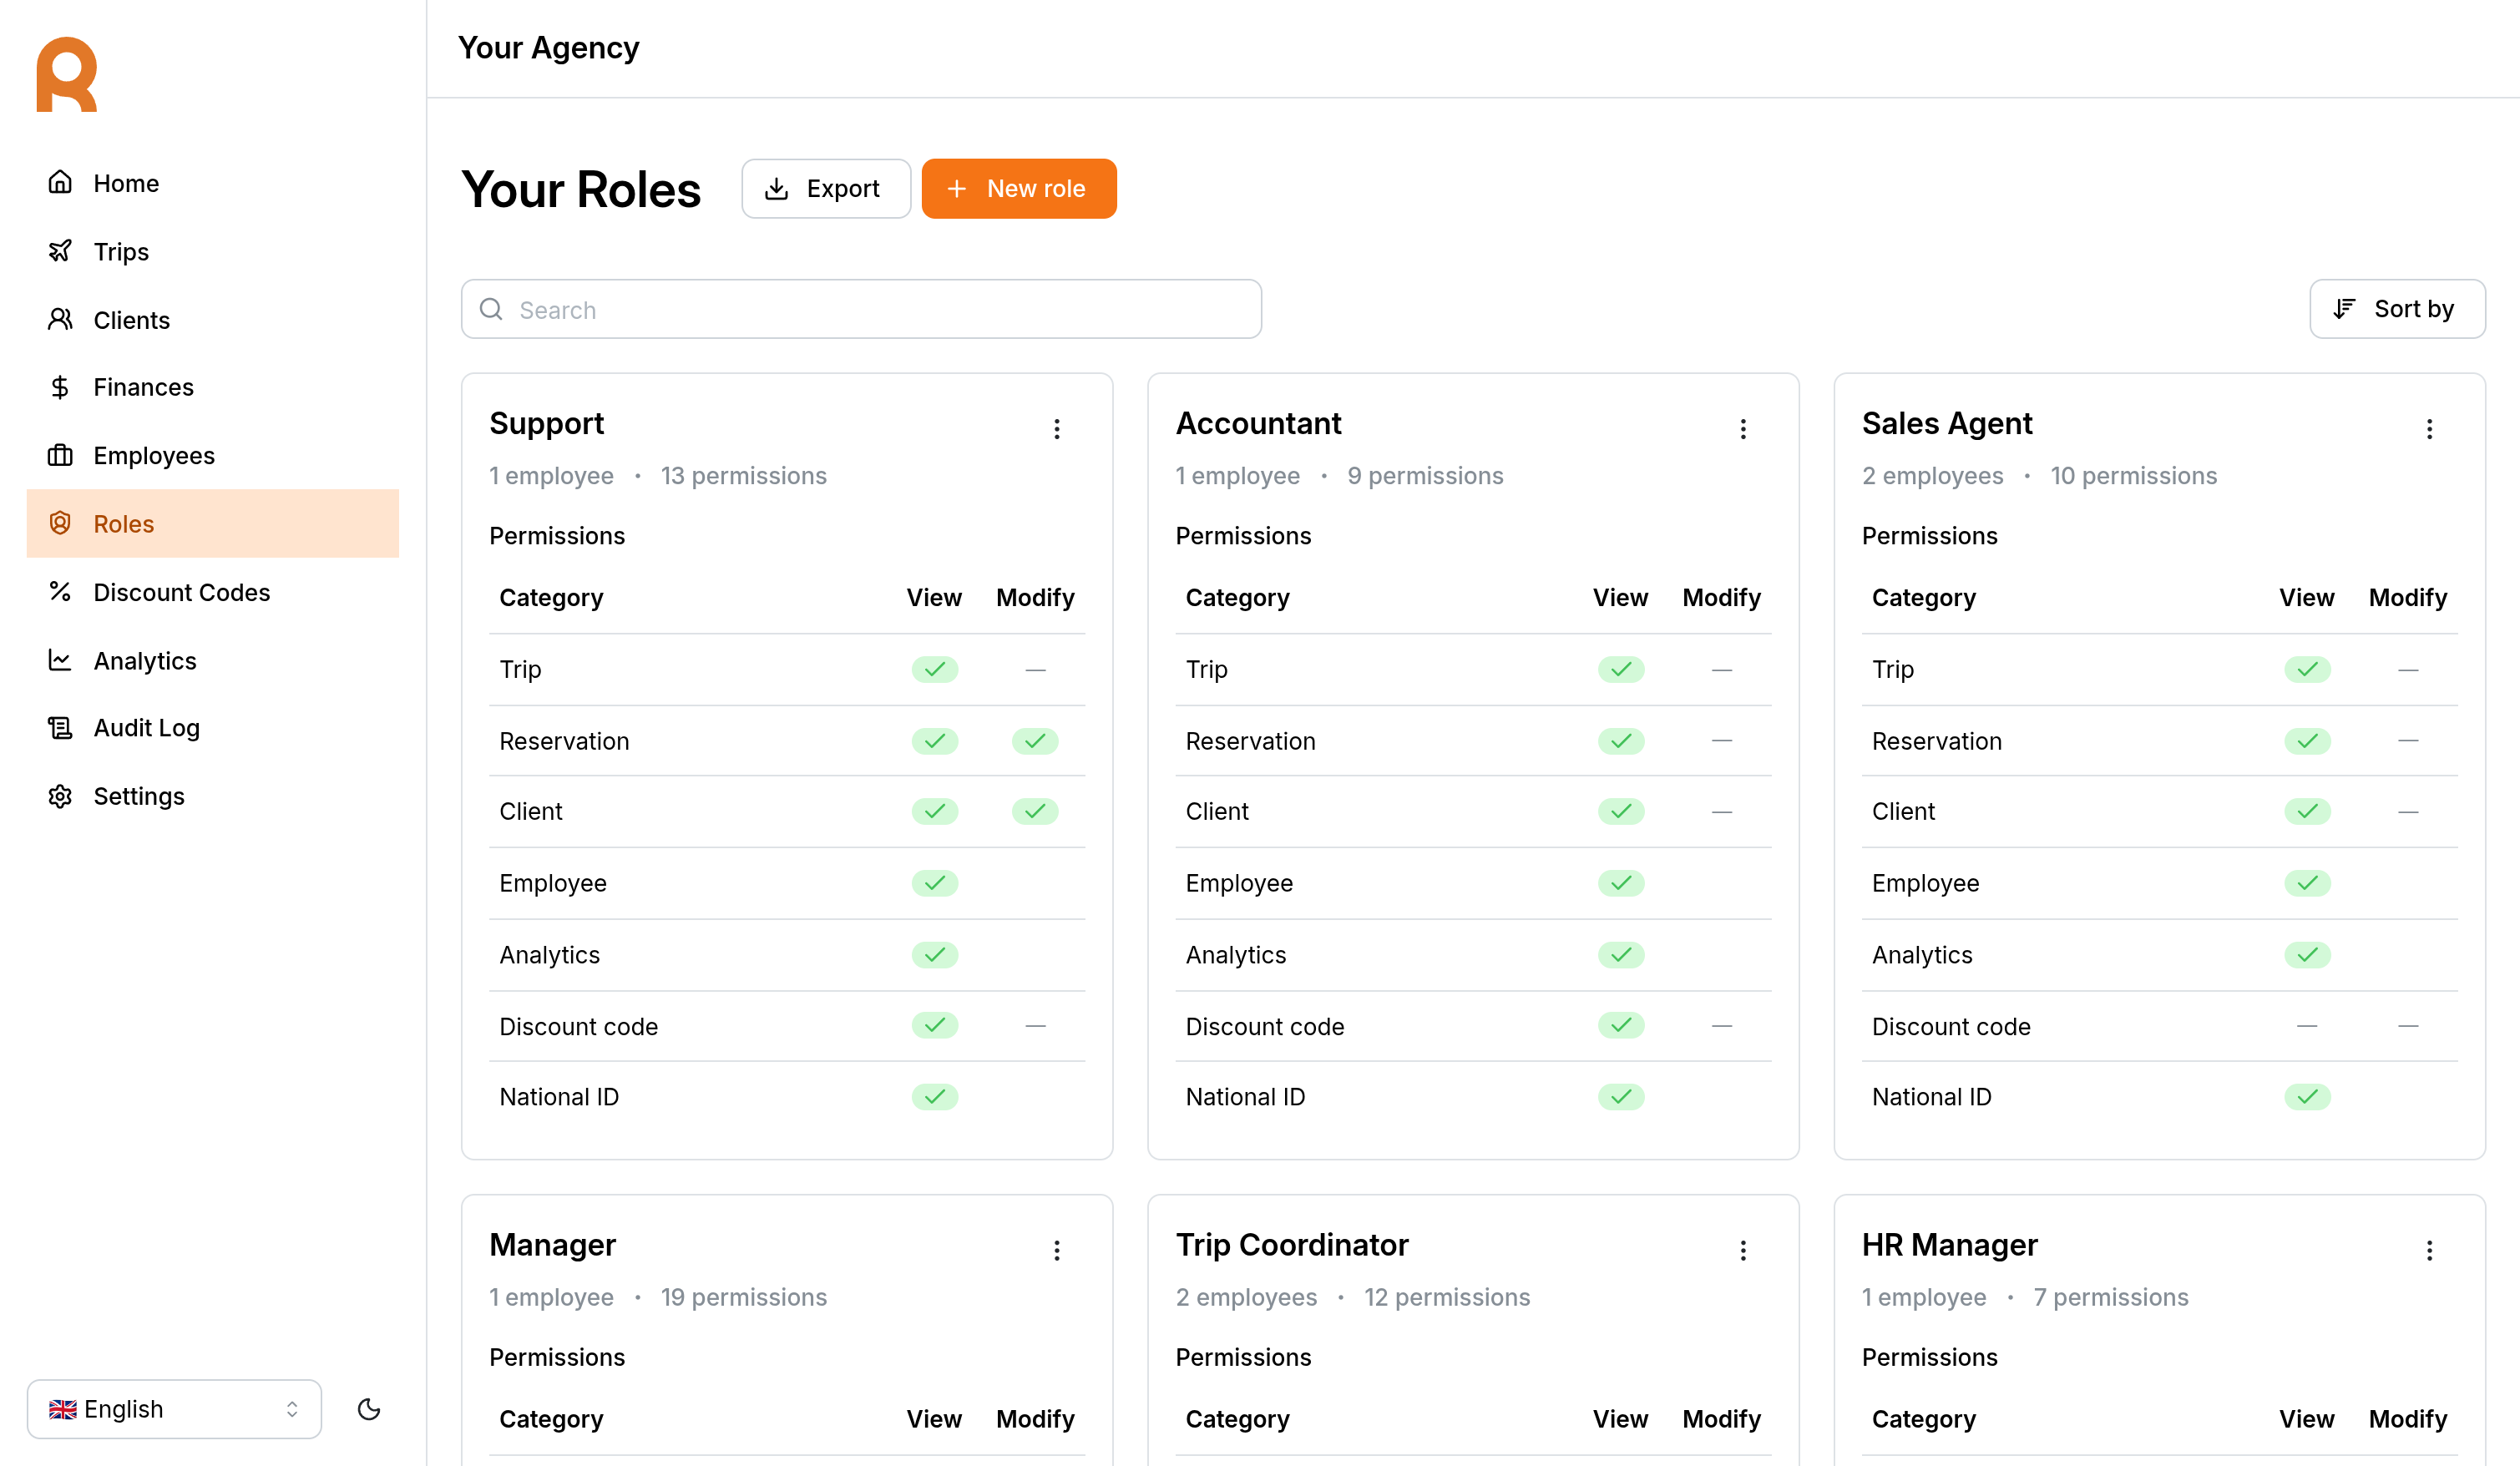Open the Finances section
This screenshot has width=2520, height=1466.
[x=213, y=387]
